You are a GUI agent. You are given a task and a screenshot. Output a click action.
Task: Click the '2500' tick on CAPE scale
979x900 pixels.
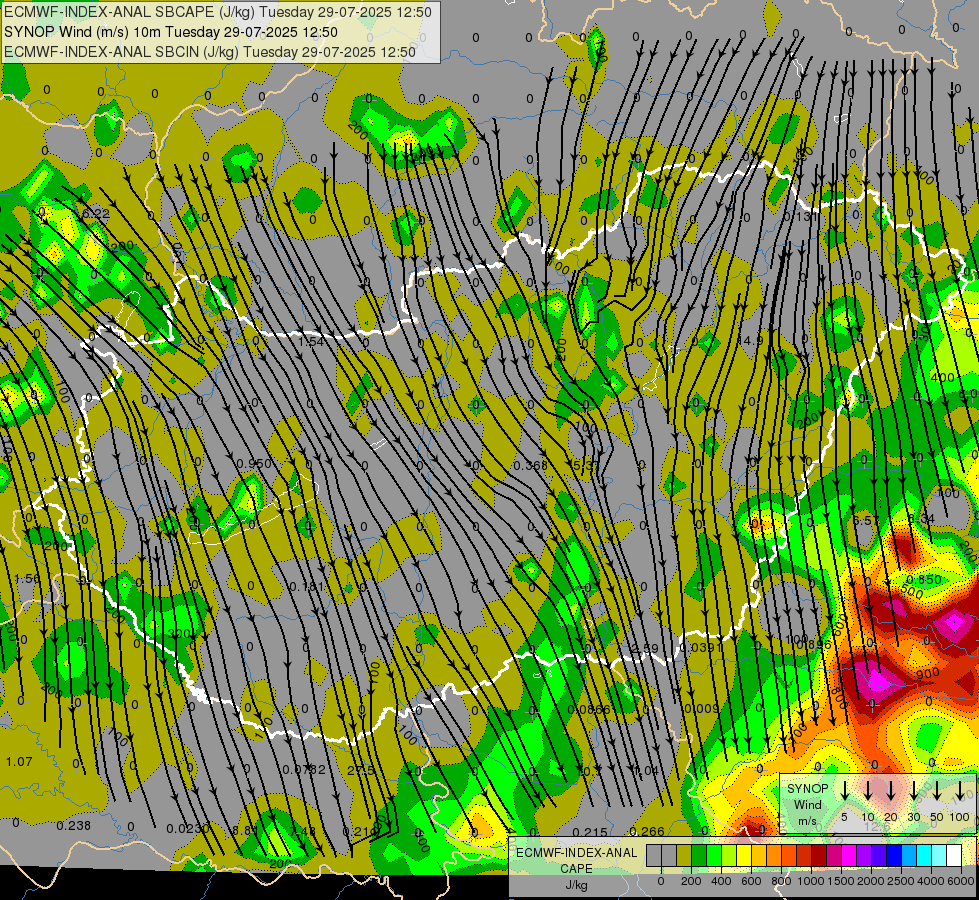pos(901,881)
